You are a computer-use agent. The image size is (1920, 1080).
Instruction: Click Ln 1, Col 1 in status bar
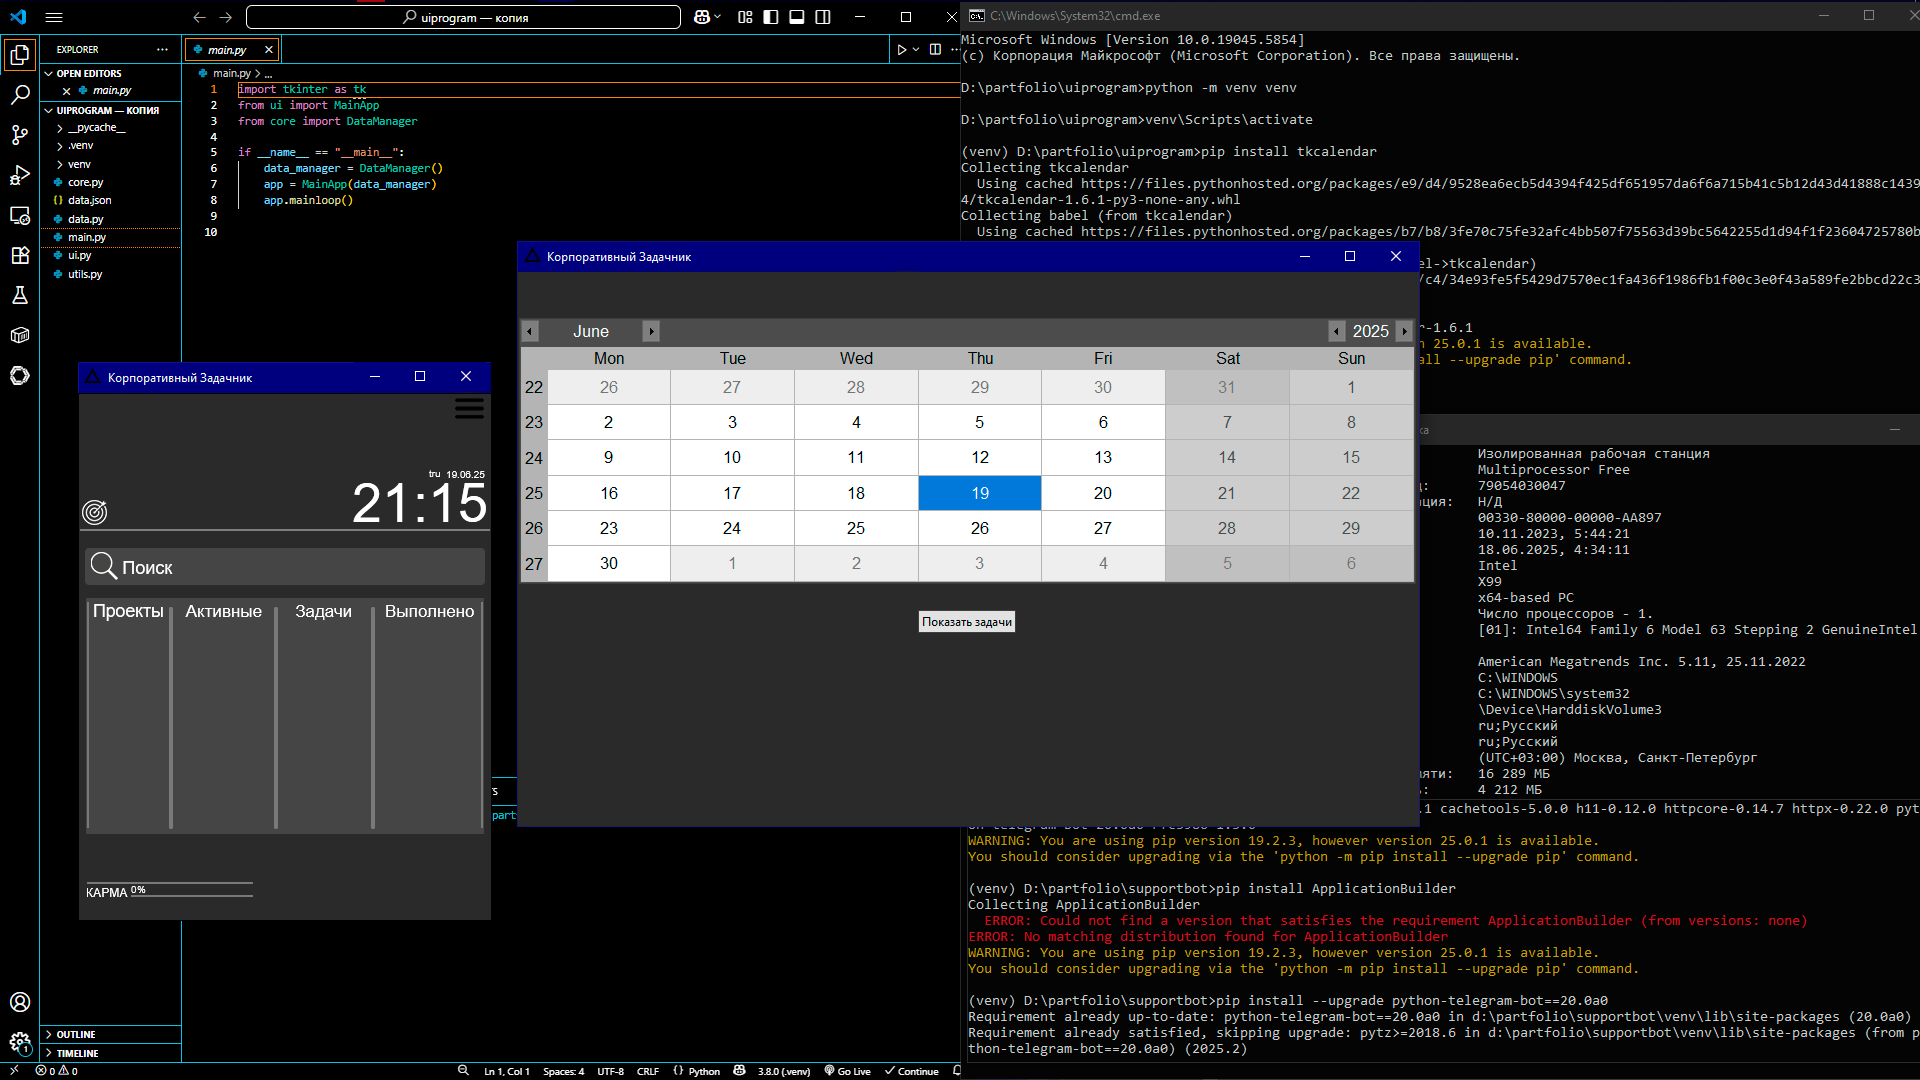(x=506, y=1071)
